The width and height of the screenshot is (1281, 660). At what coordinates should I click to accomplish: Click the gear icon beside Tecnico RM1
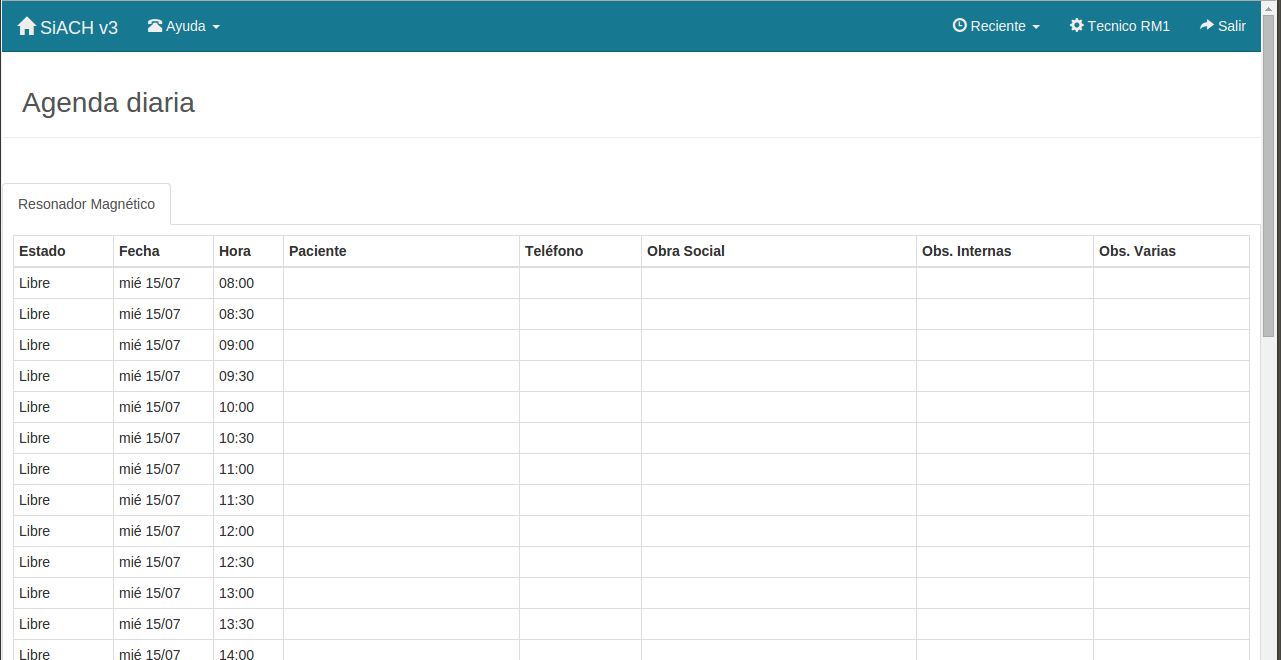click(x=1077, y=25)
